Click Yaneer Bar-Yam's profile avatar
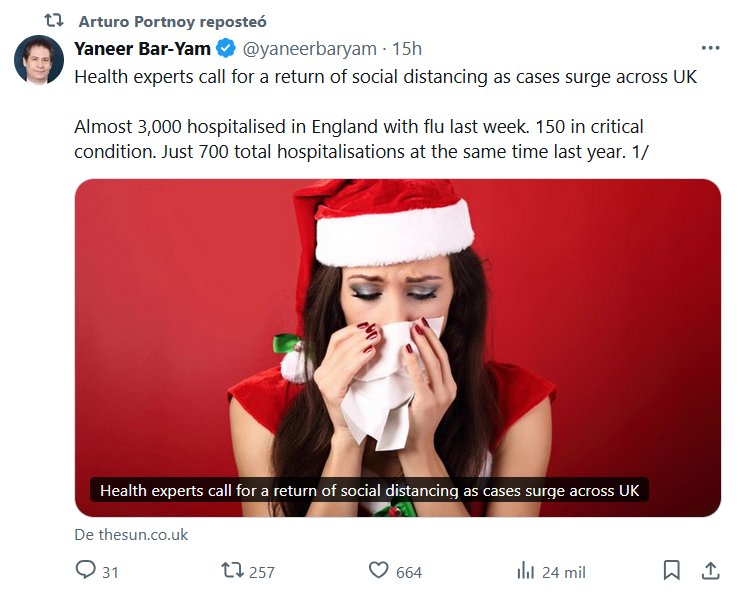Screen dimensions: 740x596 click(39, 60)
